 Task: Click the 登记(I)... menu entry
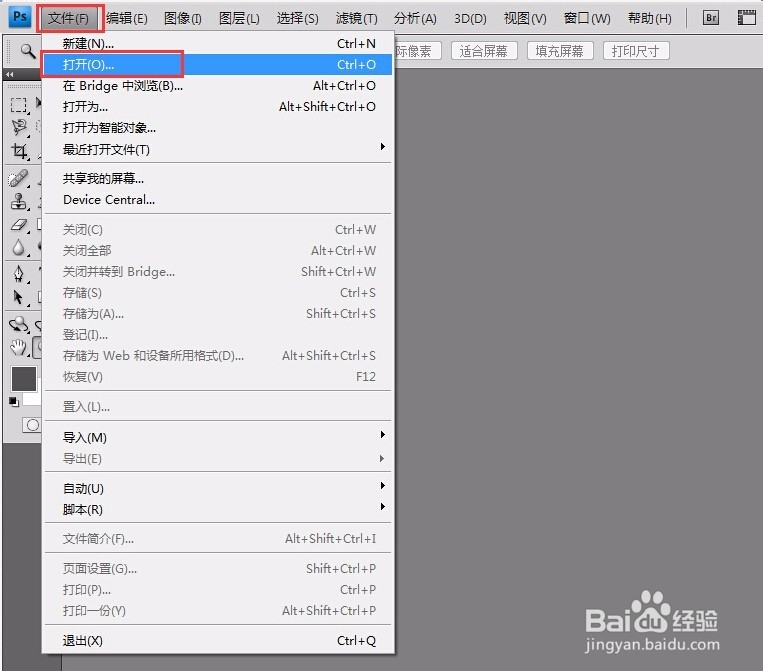coord(218,335)
